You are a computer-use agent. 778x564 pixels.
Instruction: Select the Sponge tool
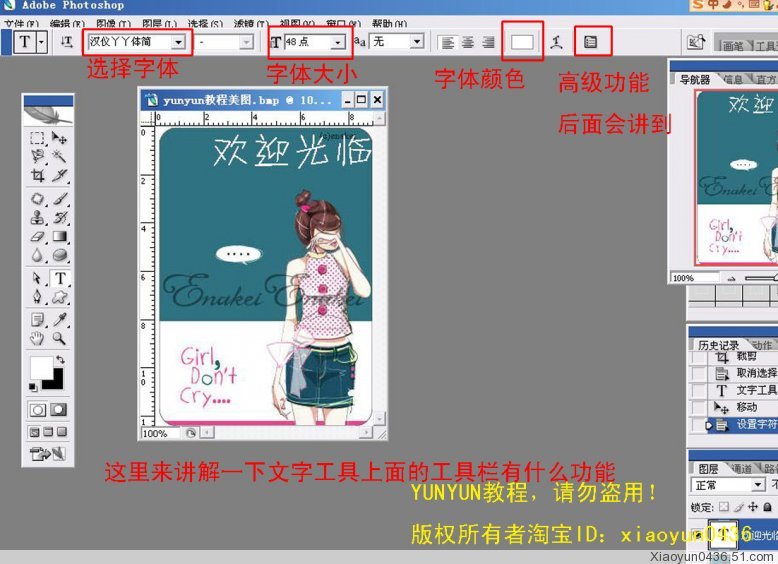tap(60, 255)
